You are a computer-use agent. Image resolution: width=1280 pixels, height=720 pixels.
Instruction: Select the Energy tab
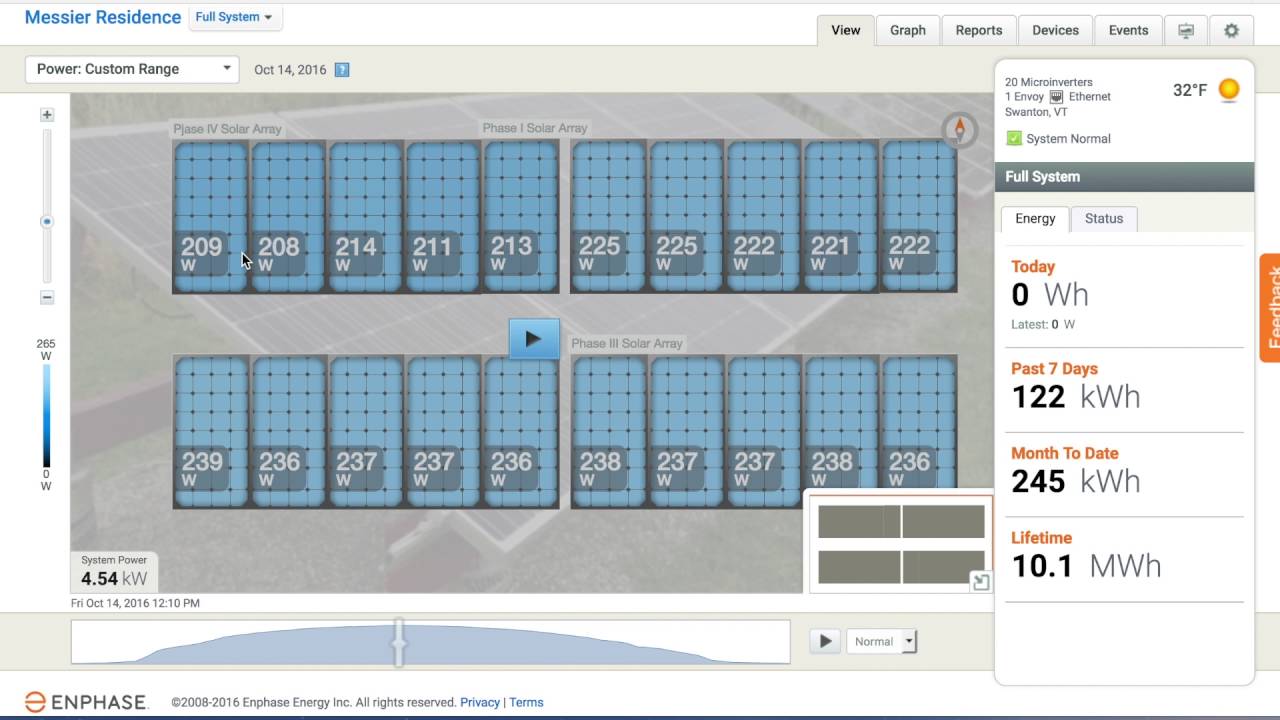tap(1035, 219)
